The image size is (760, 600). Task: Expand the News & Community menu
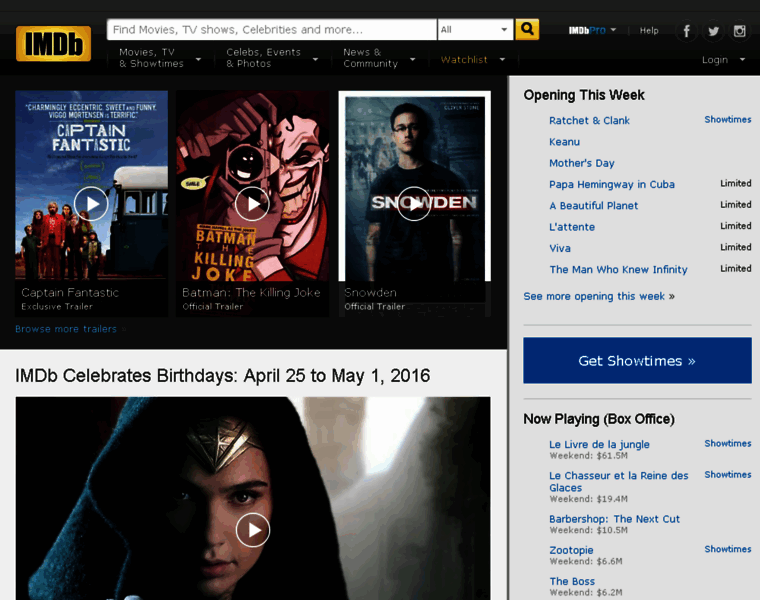pos(379,58)
